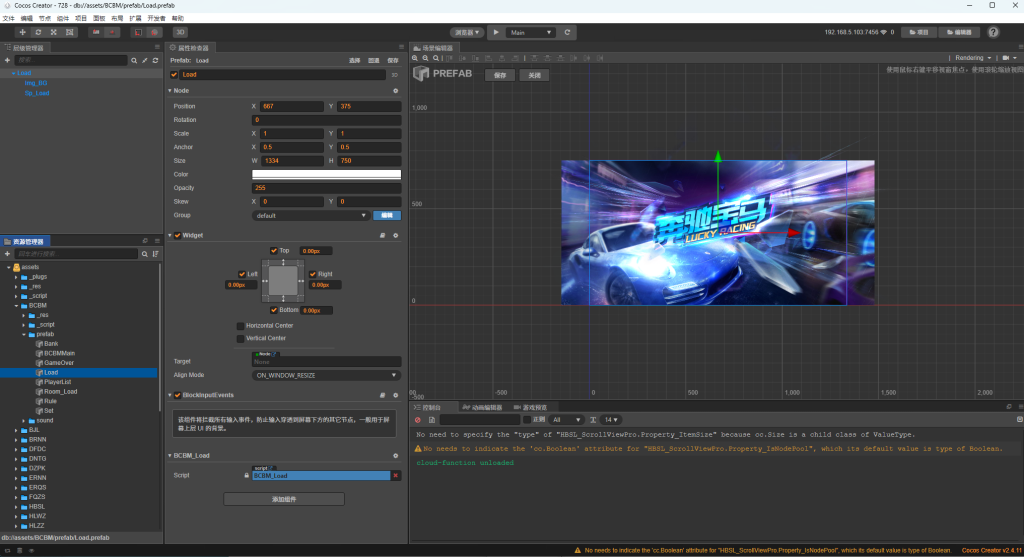Open the preview platform (浏览器) dropdown
The image size is (1024, 557).
[x=466, y=32]
